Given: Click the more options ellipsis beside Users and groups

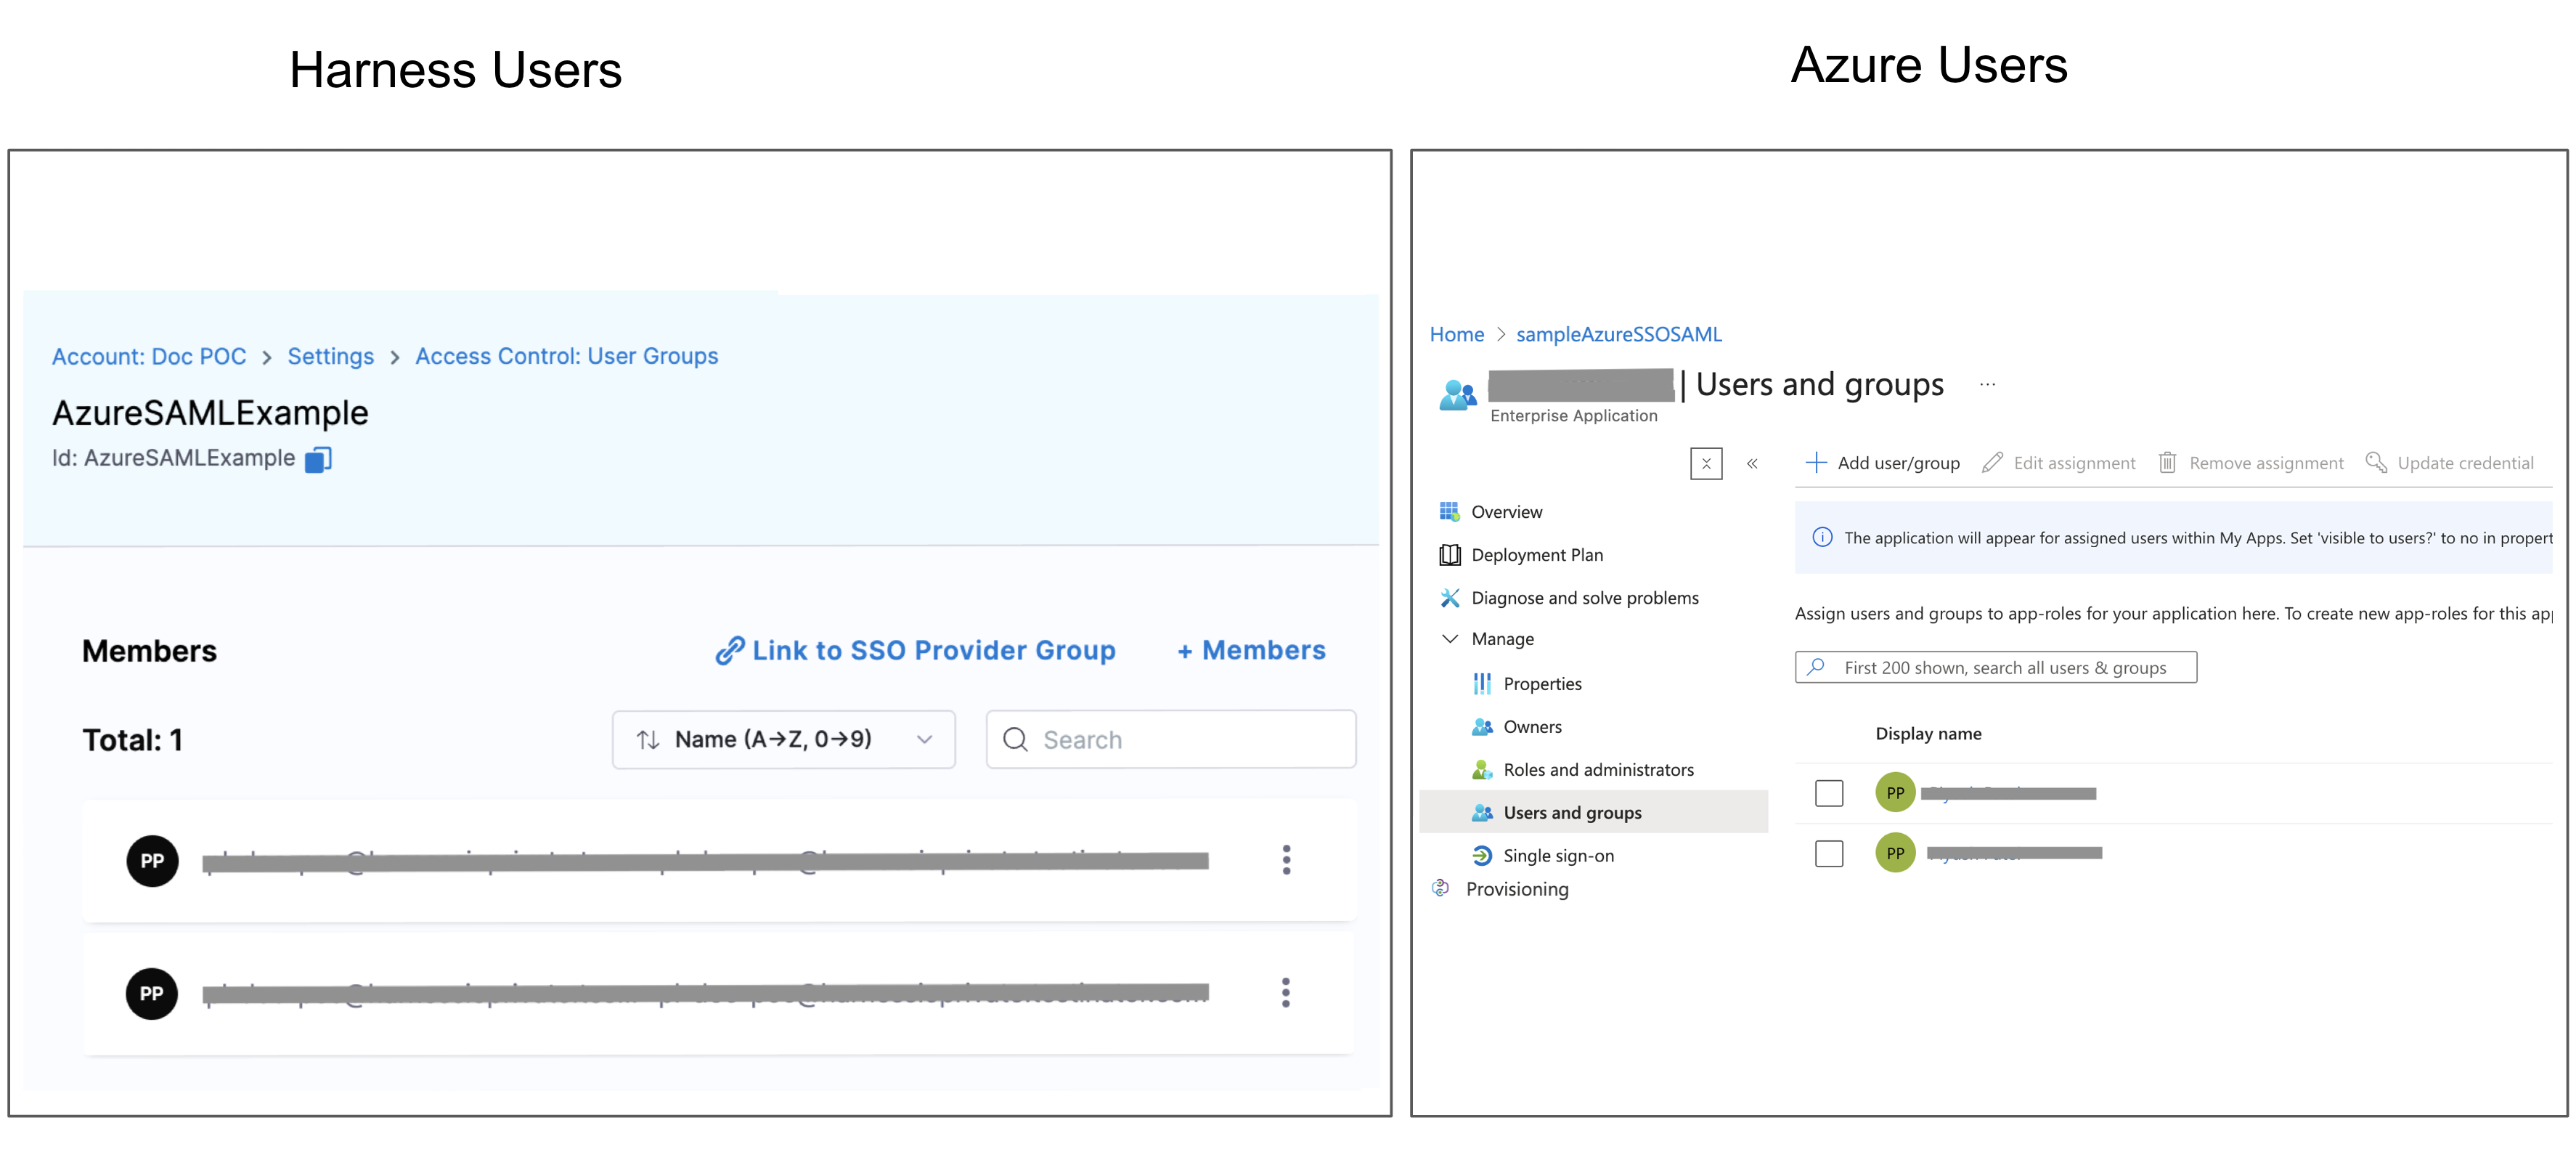Looking at the screenshot, I should pyautogui.click(x=1987, y=385).
